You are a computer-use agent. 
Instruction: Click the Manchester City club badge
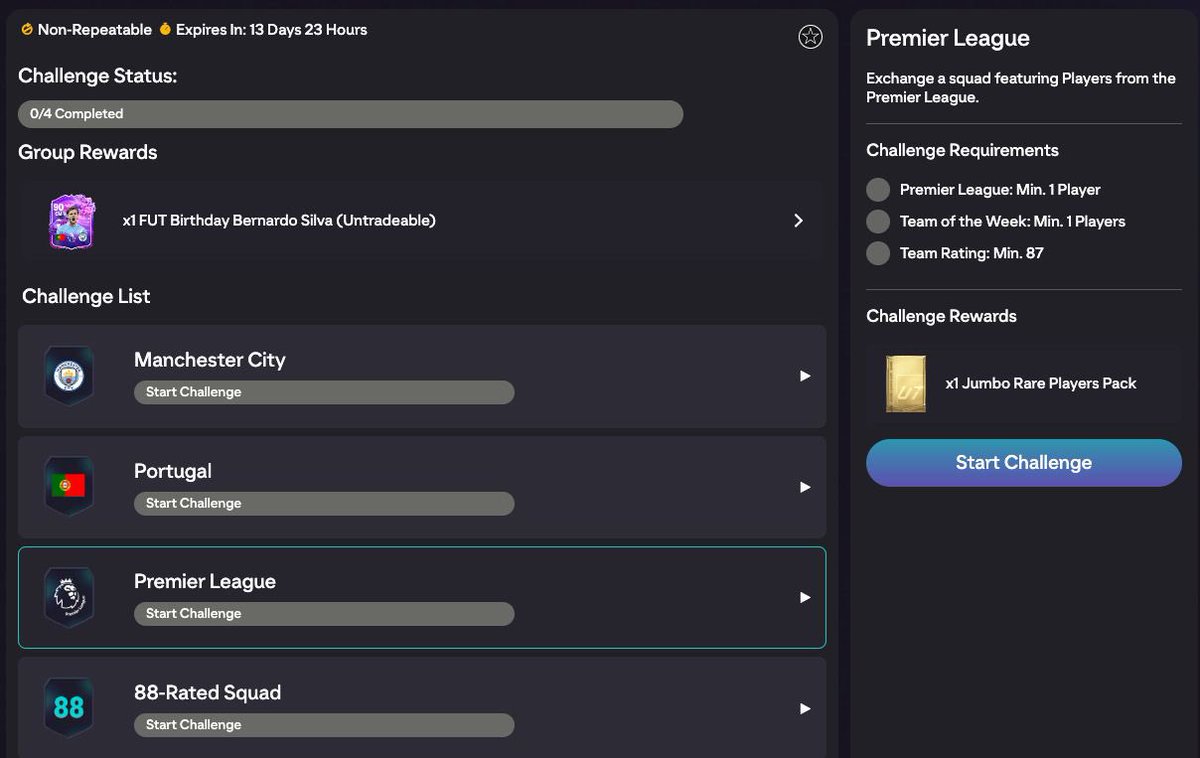point(69,376)
